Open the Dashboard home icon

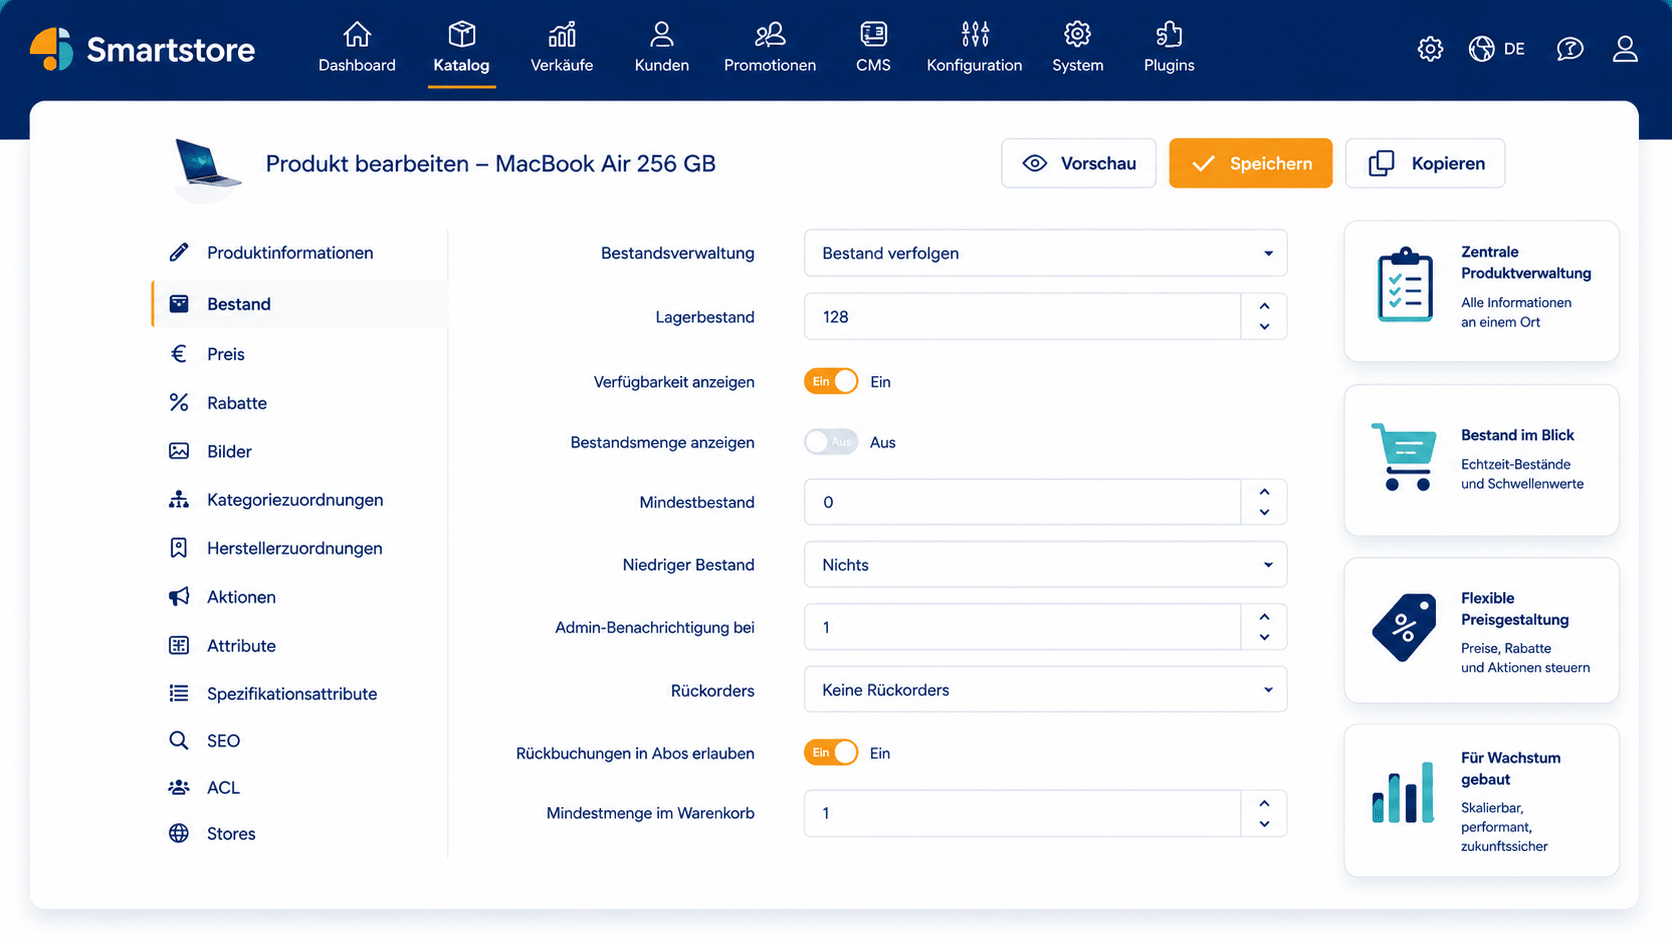pyautogui.click(x=357, y=35)
